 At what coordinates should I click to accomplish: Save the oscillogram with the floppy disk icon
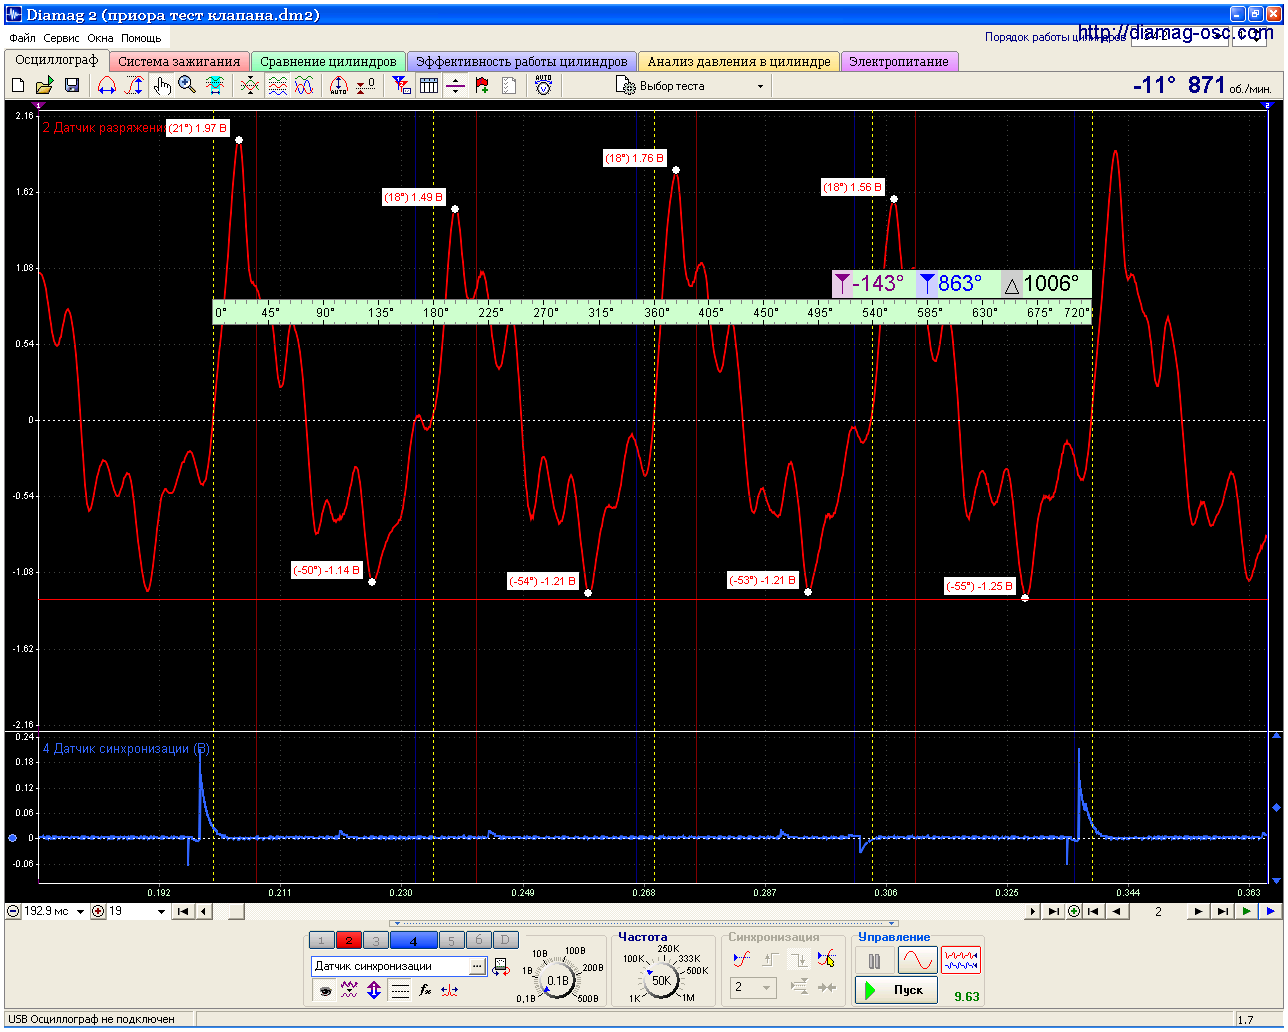pos(72,86)
